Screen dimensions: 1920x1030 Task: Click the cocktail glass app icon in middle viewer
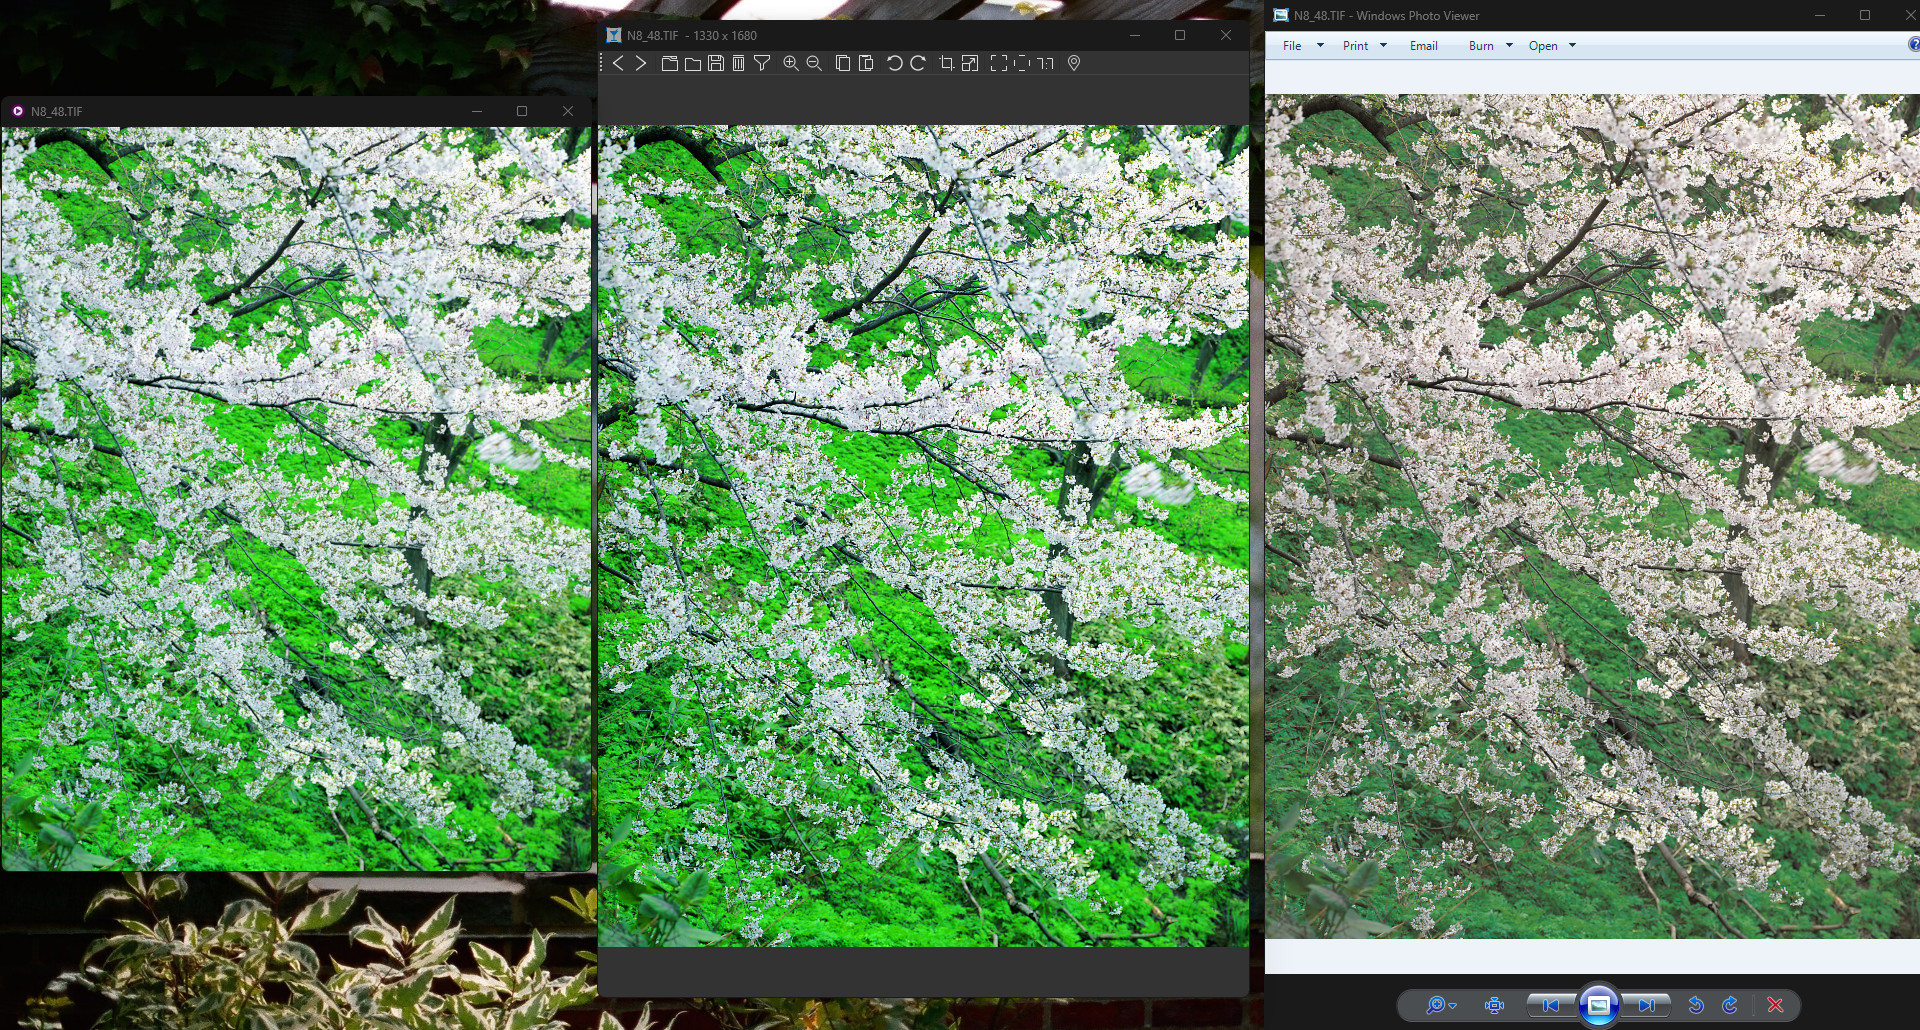(x=614, y=35)
